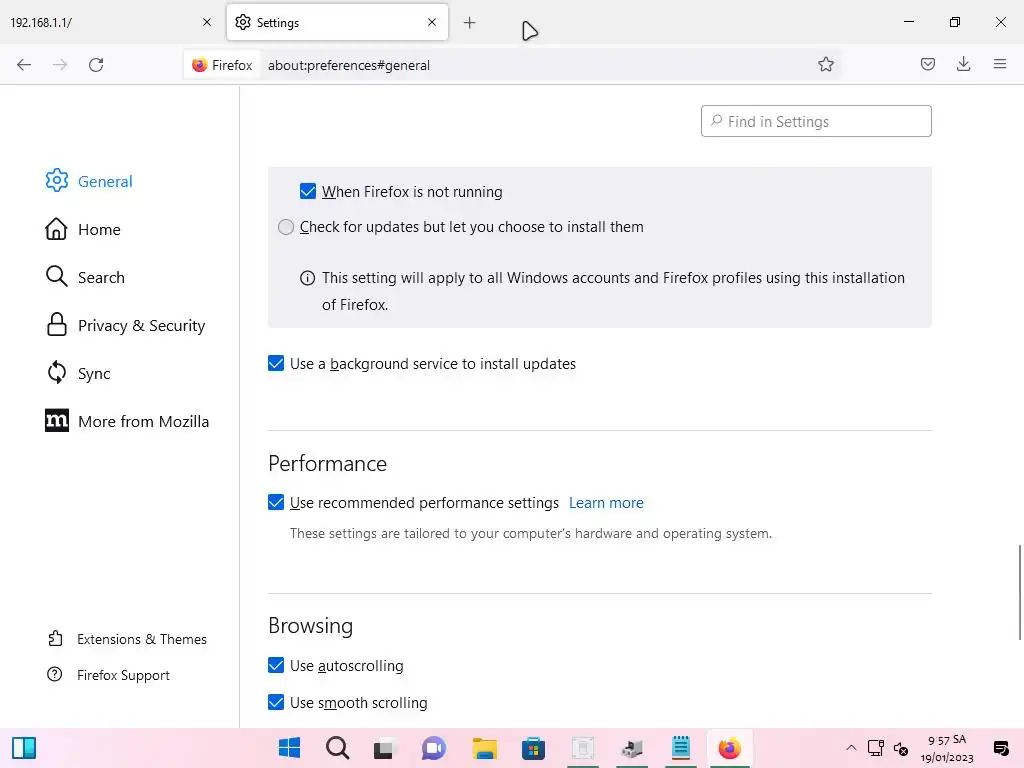
Task: Open the Downloads panel icon
Action: [963, 64]
